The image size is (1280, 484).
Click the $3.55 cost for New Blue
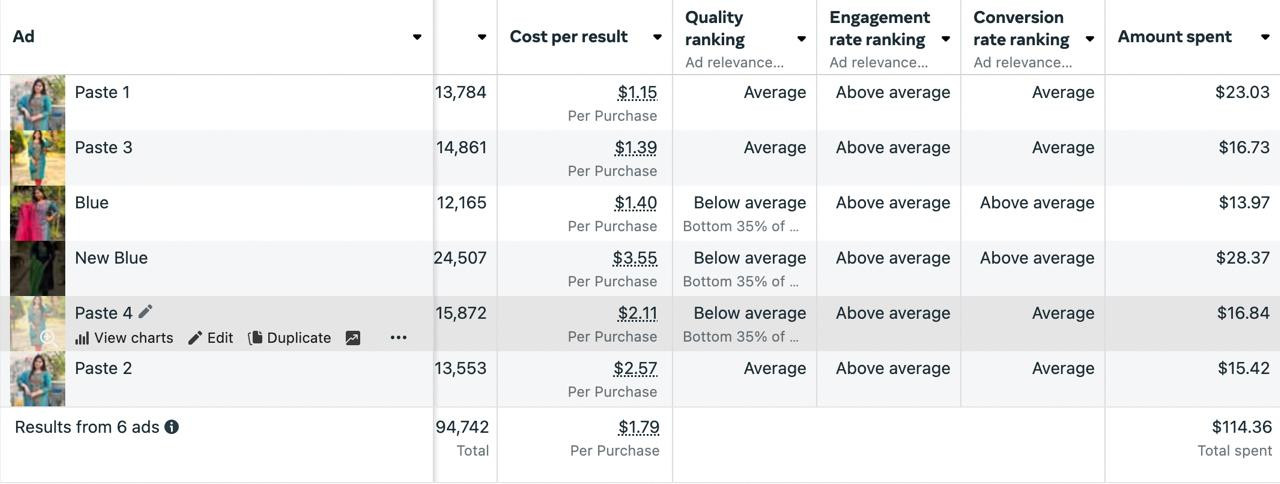tap(635, 258)
